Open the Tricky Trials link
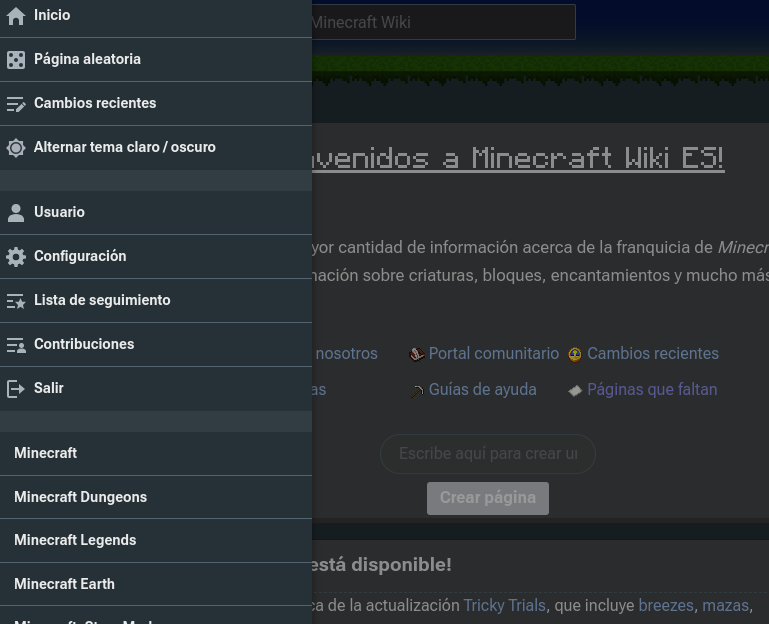Screen dimensions: 769x624 click(505, 605)
